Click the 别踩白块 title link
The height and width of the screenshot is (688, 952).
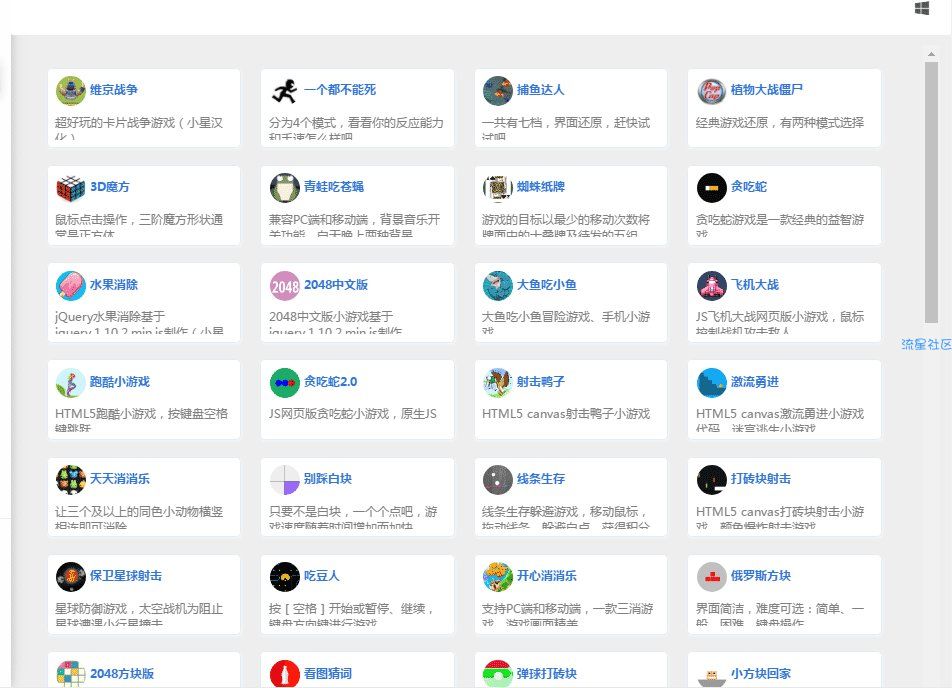click(x=328, y=479)
